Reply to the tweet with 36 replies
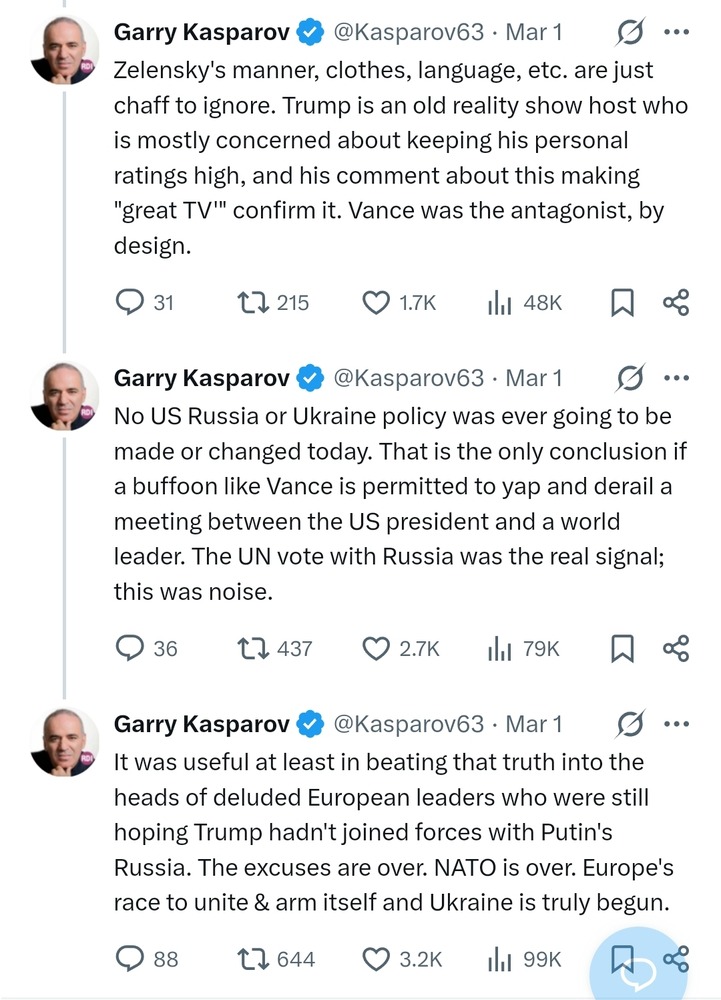 pos(131,649)
